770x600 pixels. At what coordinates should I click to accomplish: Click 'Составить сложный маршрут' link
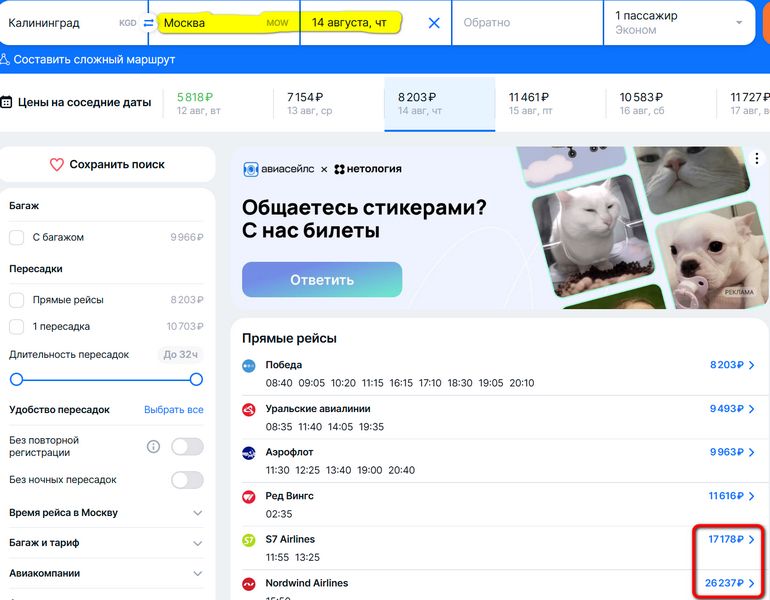94,59
